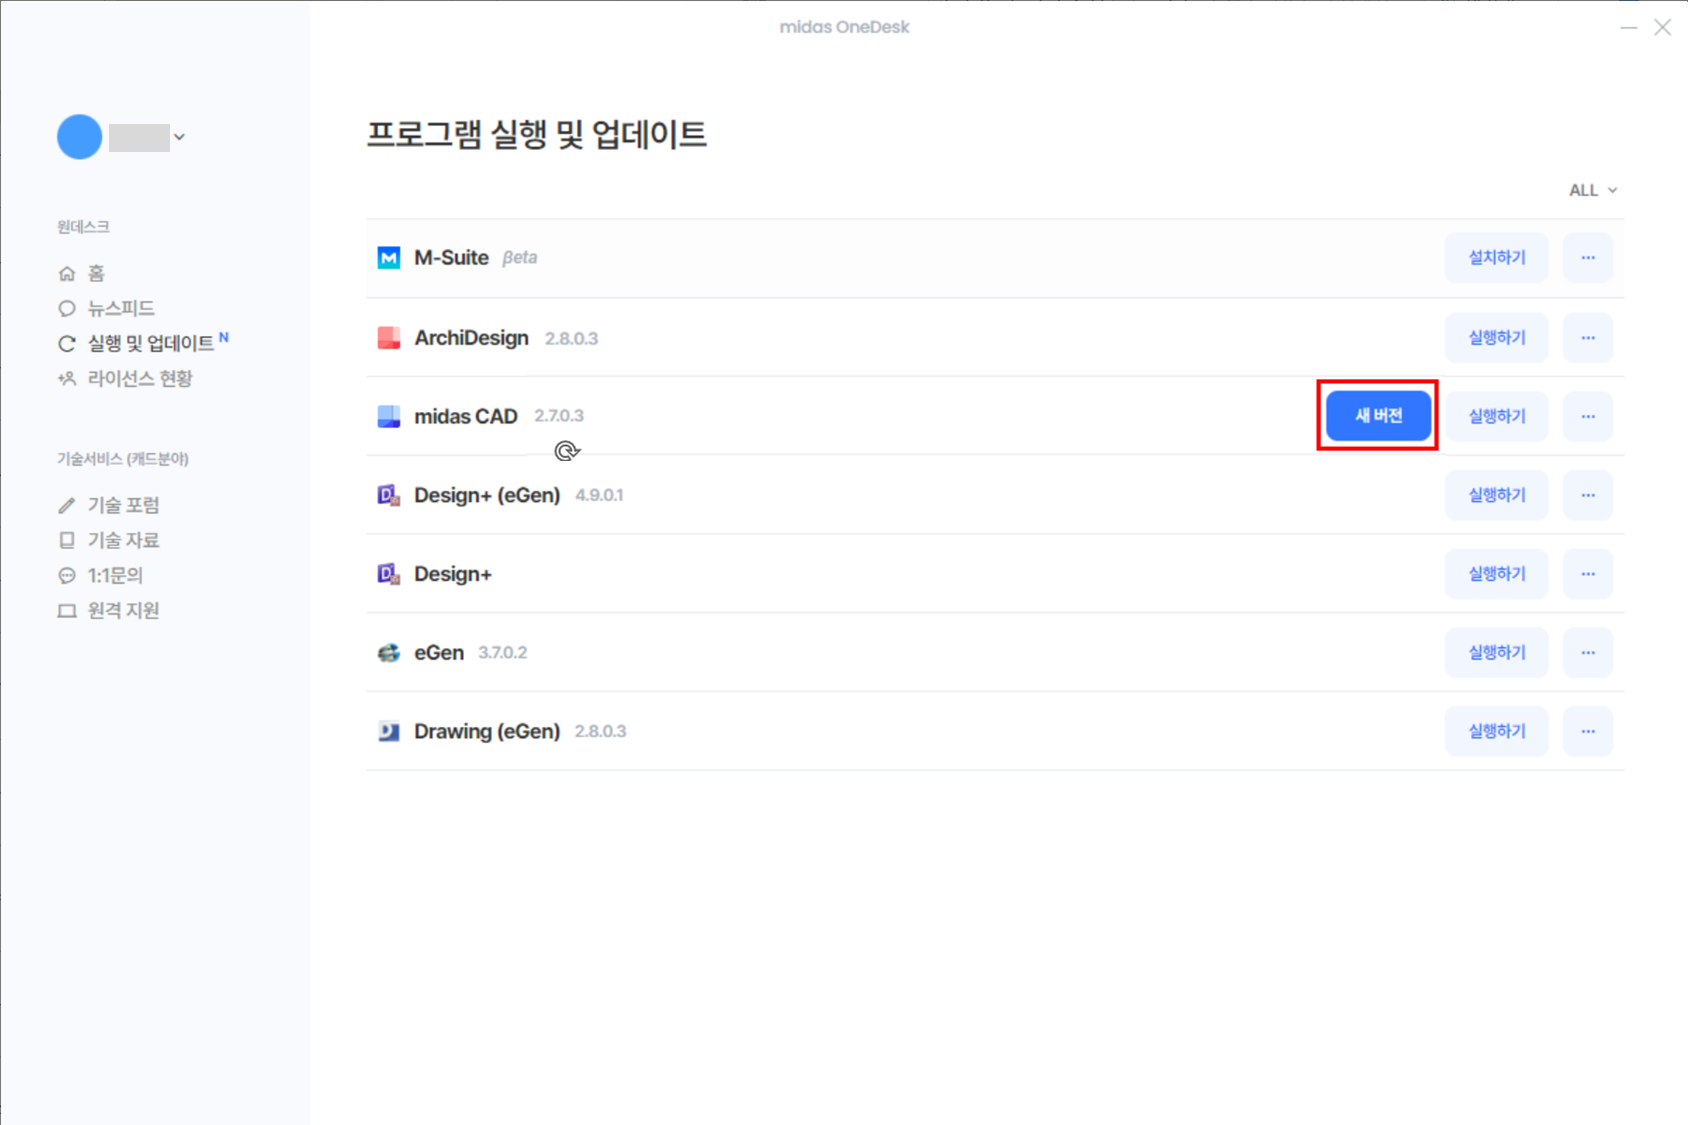
Task: Click the blue user avatar circle
Action: [79, 137]
